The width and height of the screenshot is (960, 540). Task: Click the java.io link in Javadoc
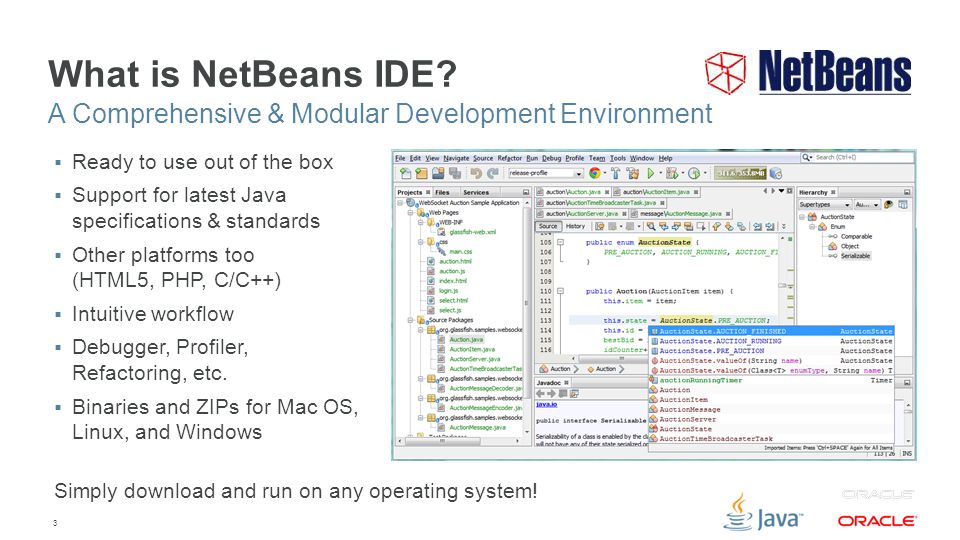547,405
